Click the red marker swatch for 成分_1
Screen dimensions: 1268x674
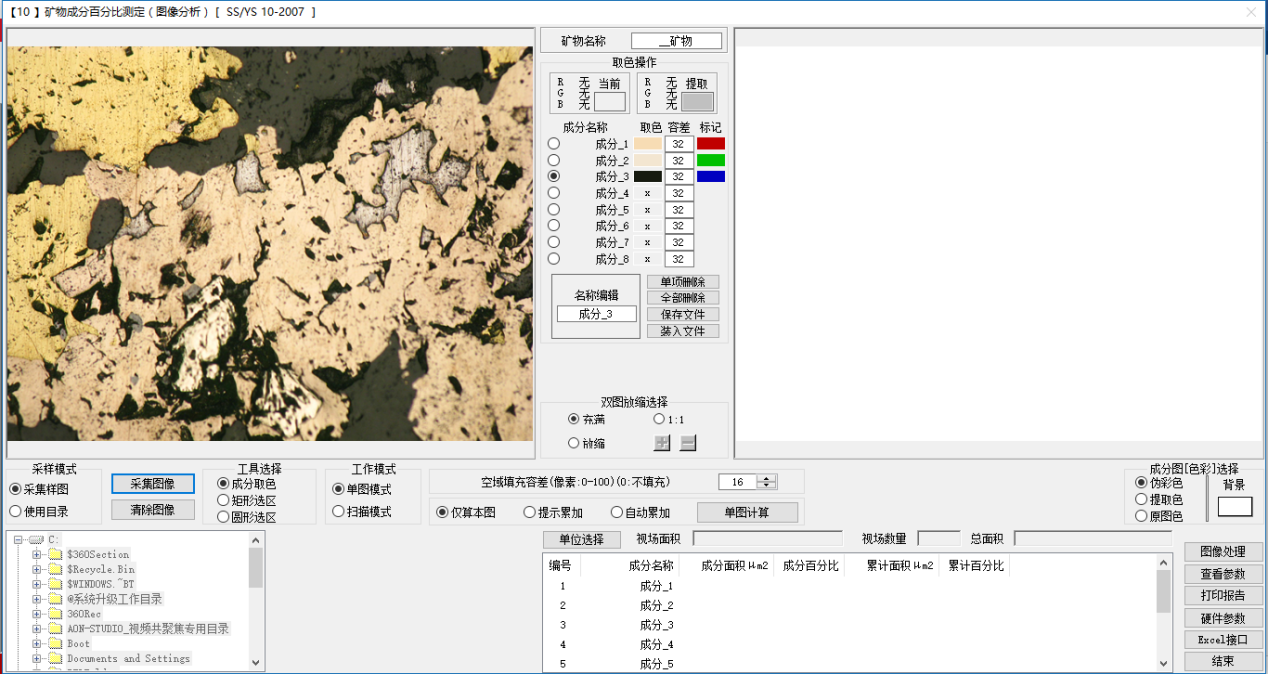click(711, 144)
